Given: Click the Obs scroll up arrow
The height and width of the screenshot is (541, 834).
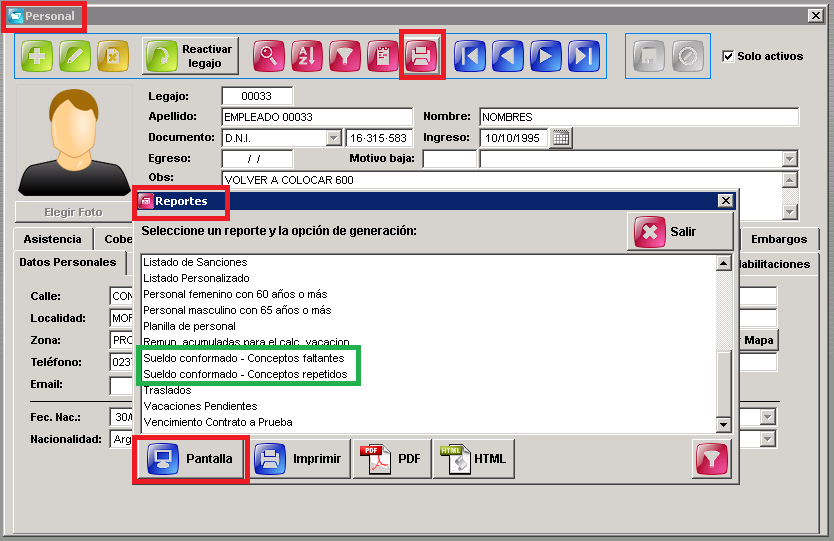Looking at the screenshot, I should 790,180.
